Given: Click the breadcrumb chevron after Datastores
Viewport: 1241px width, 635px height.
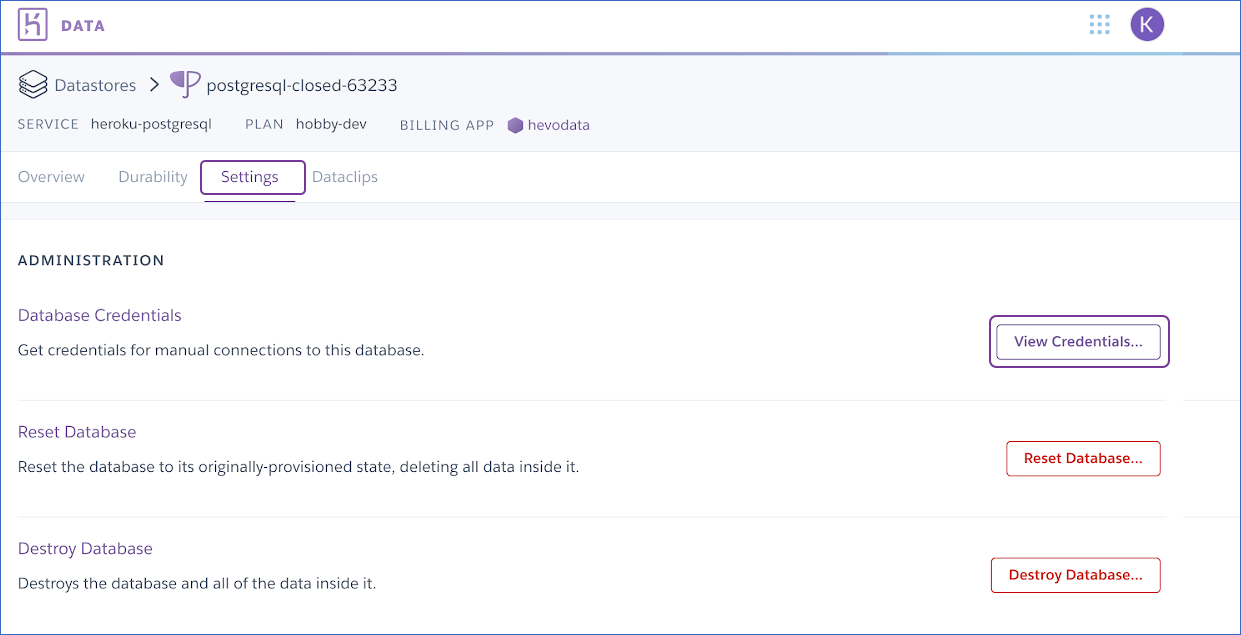Looking at the screenshot, I should tap(154, 85).
